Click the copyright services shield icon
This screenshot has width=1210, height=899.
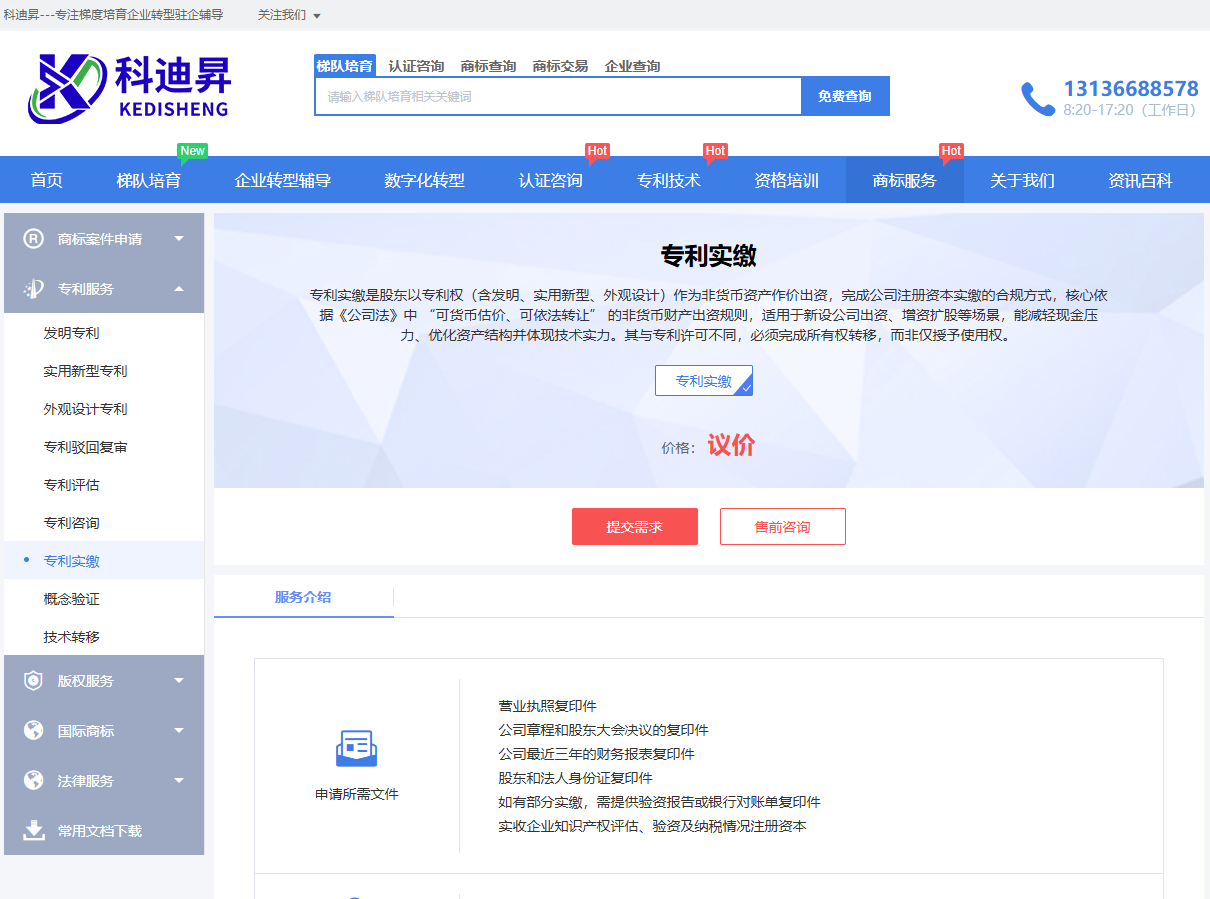tap(34, 681)
